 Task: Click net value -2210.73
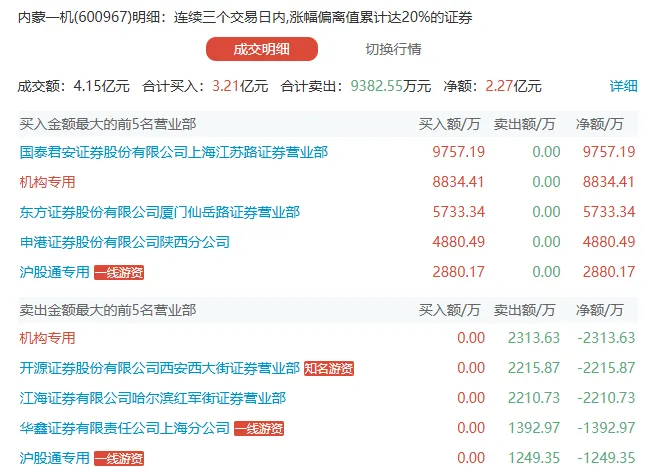point(606,398)
